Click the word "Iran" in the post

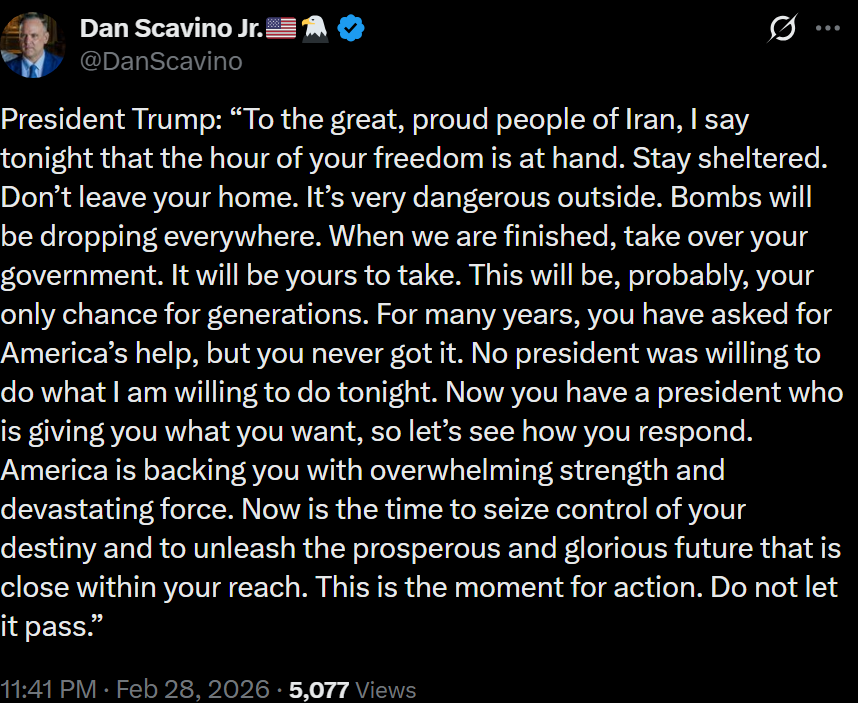click(647, 120)
